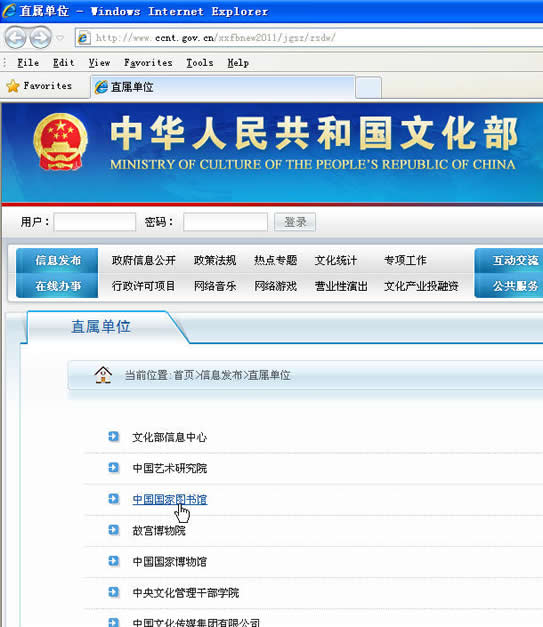Open the 营业性演出 link
543x627 pixels.
341,286
